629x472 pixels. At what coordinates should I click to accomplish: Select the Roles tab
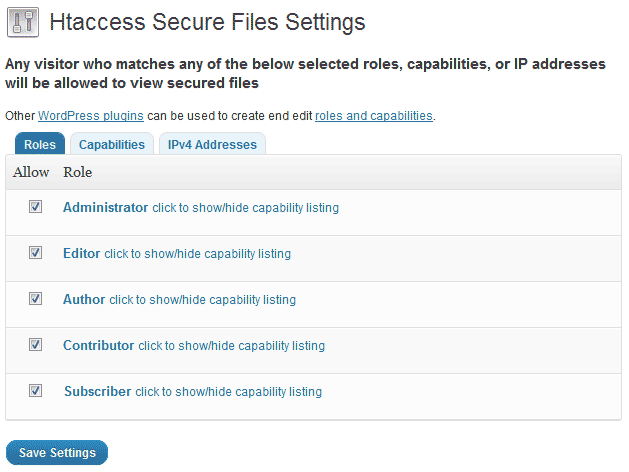[40, 144]
